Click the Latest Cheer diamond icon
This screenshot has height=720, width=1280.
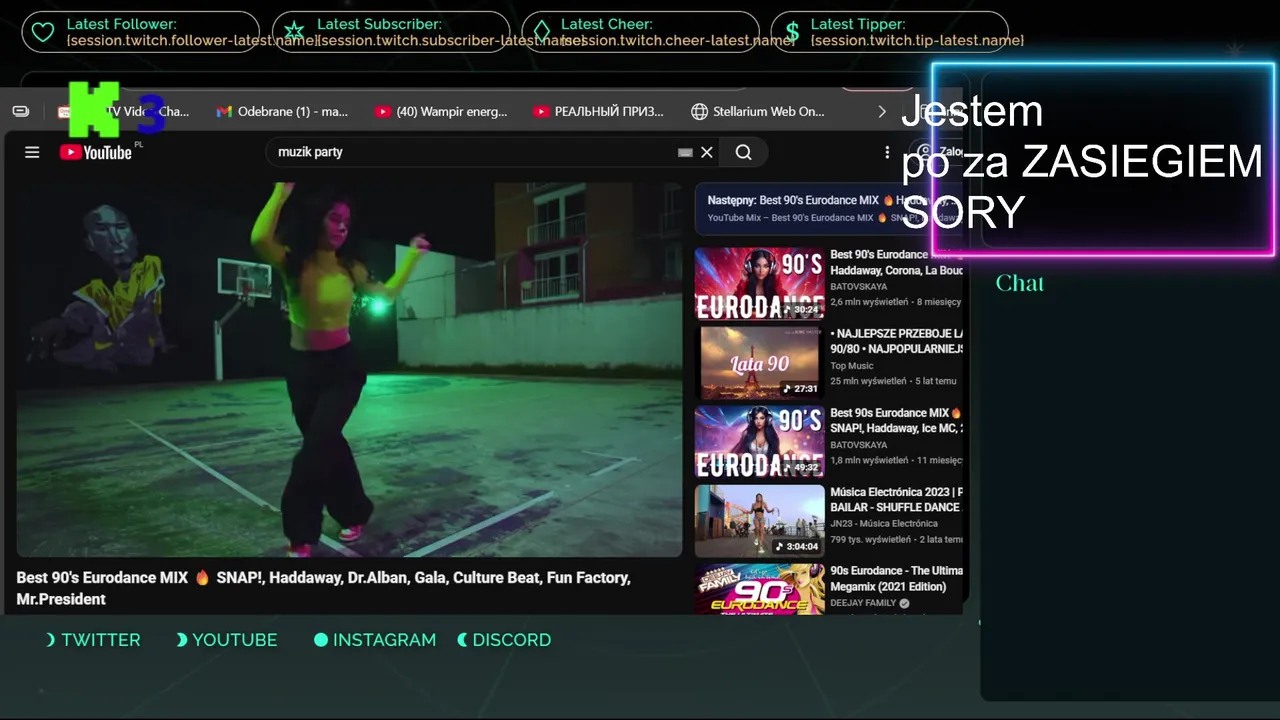tap(541, 32)
